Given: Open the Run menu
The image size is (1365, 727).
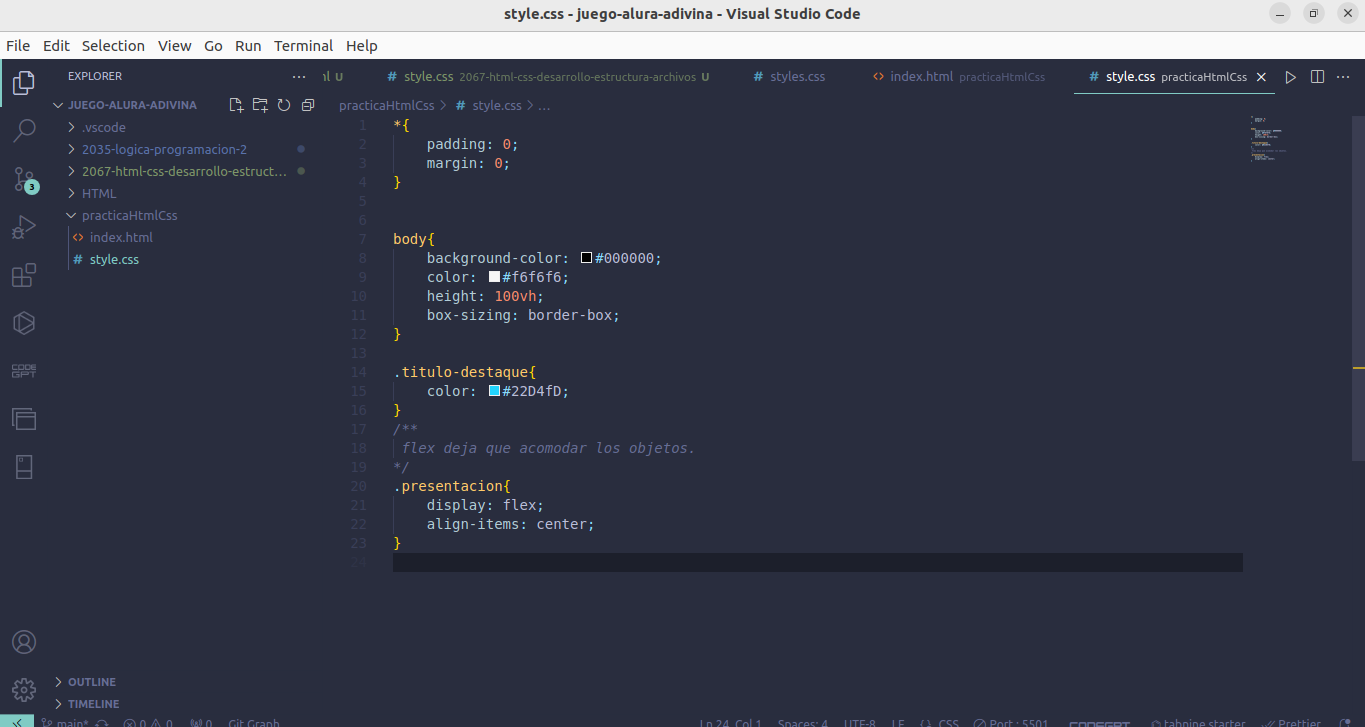Looking at the screenshot, I should pyautogui.click(x=248, y=46).
